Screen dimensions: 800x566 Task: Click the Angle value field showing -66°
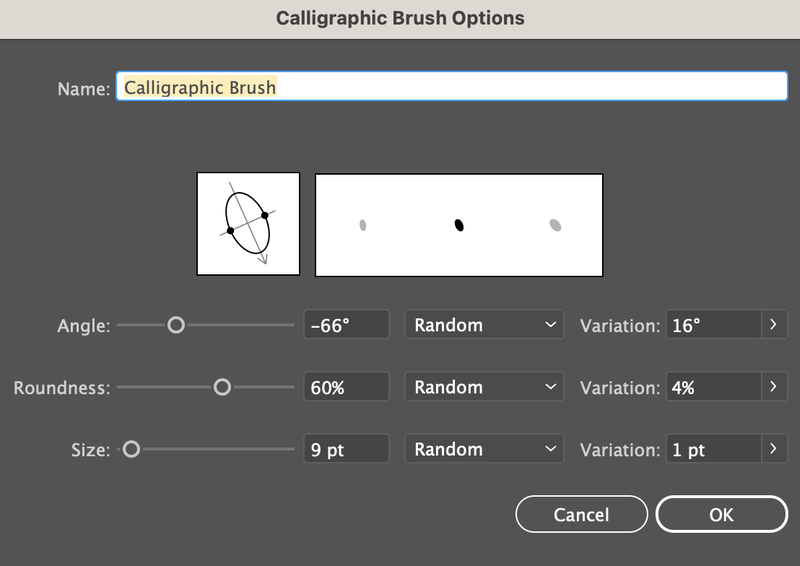[x=346, y=325]
